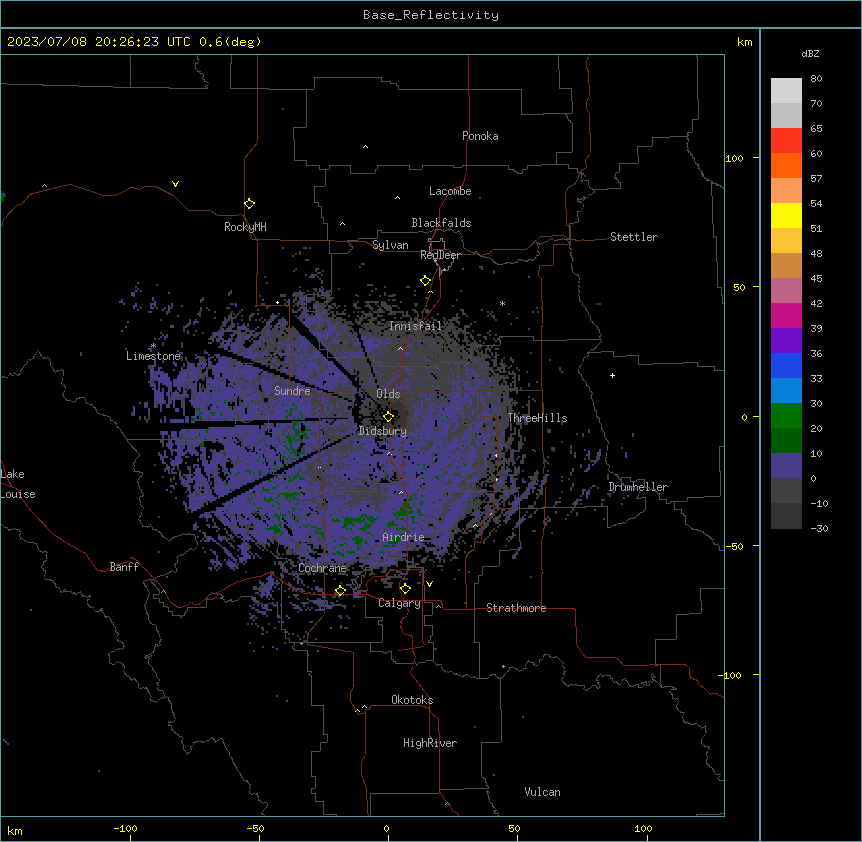Image resolution: width=862 pixels, height=842 pixels.
Task: Click the Okotoks label
Action: pyautogui.click(x=412, y=700)
